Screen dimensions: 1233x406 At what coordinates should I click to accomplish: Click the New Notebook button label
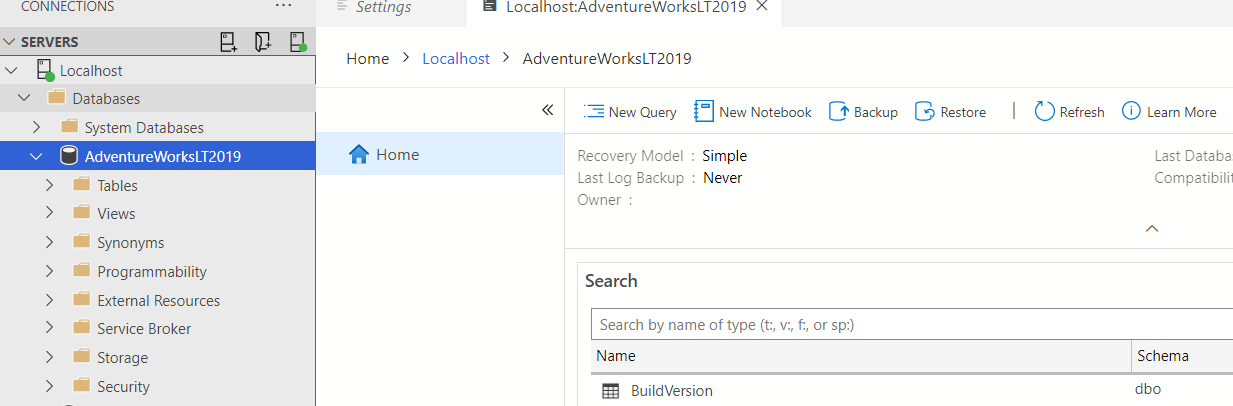[765, 112]
